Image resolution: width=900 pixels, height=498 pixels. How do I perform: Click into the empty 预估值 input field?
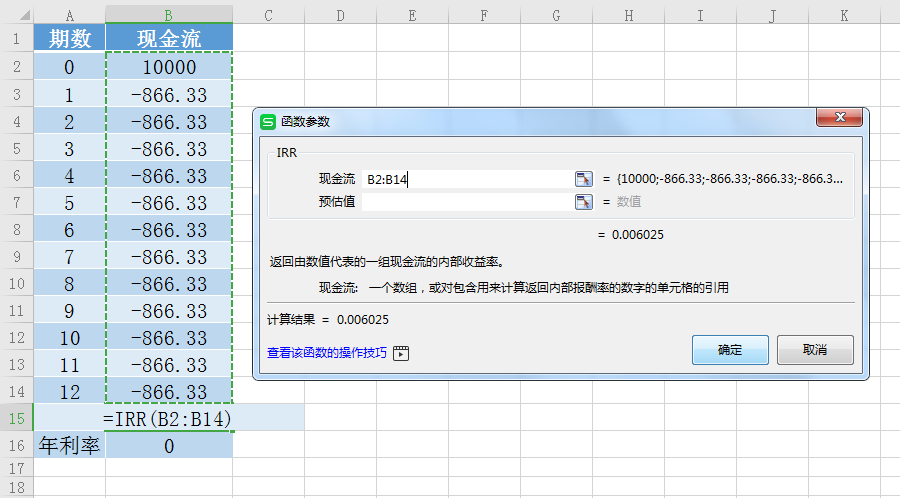468,202
